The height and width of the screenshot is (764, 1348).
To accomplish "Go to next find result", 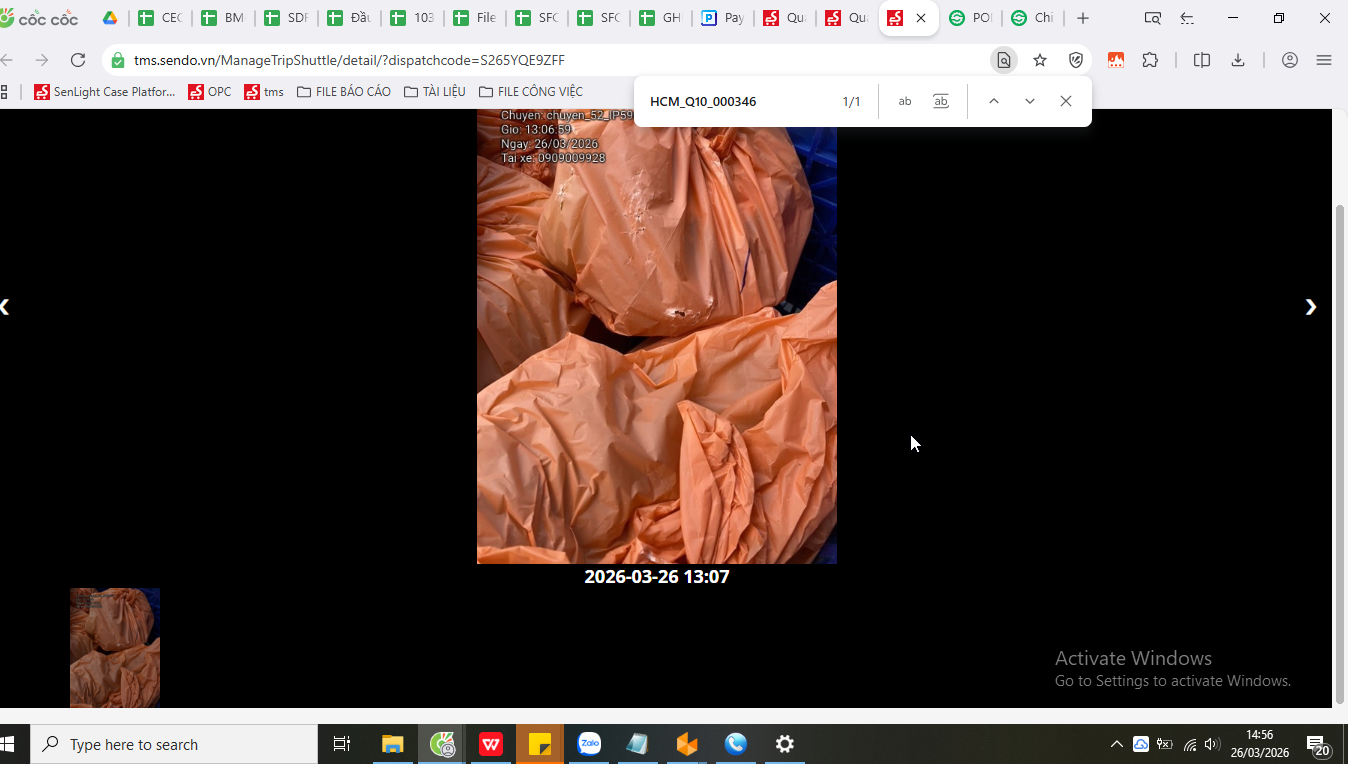I will click(1030, 101).
